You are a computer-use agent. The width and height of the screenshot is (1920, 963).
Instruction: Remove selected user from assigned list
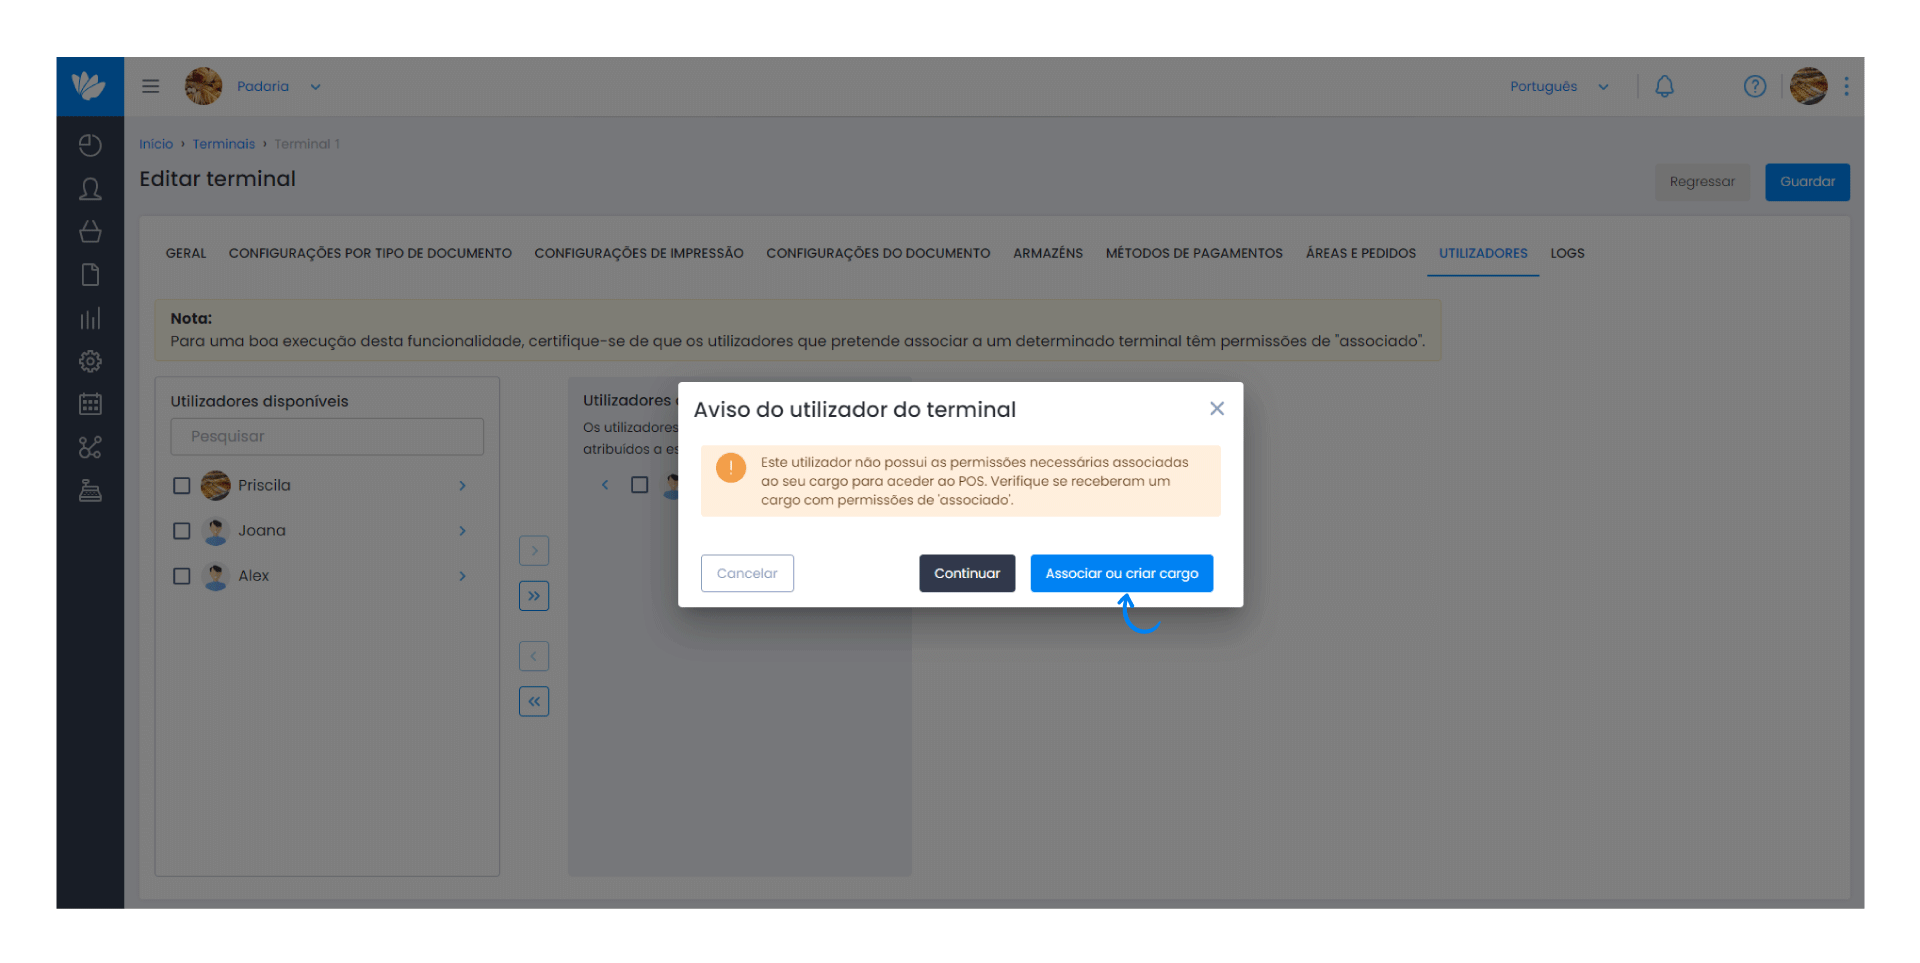tap(534, 656)
